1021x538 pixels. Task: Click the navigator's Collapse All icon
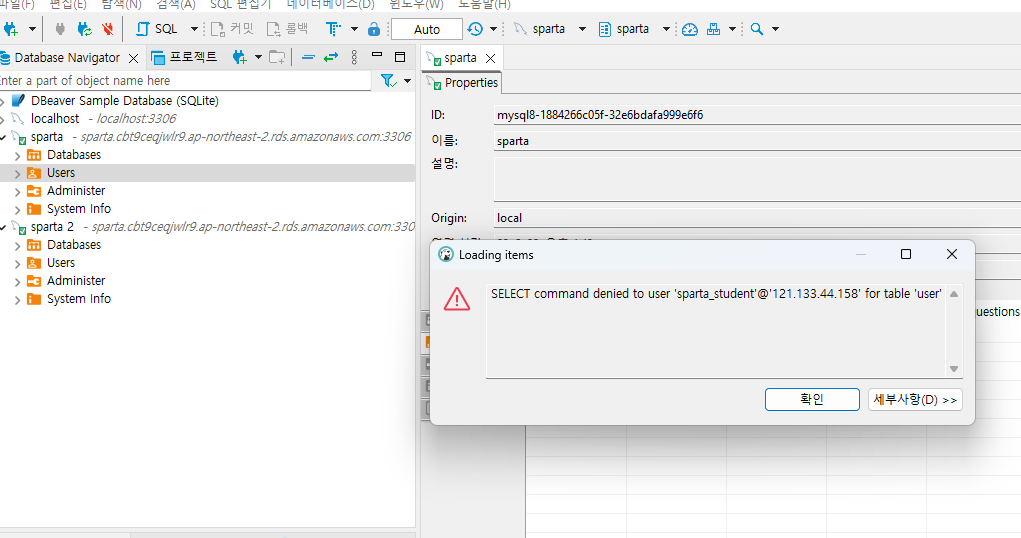(309, 58)
